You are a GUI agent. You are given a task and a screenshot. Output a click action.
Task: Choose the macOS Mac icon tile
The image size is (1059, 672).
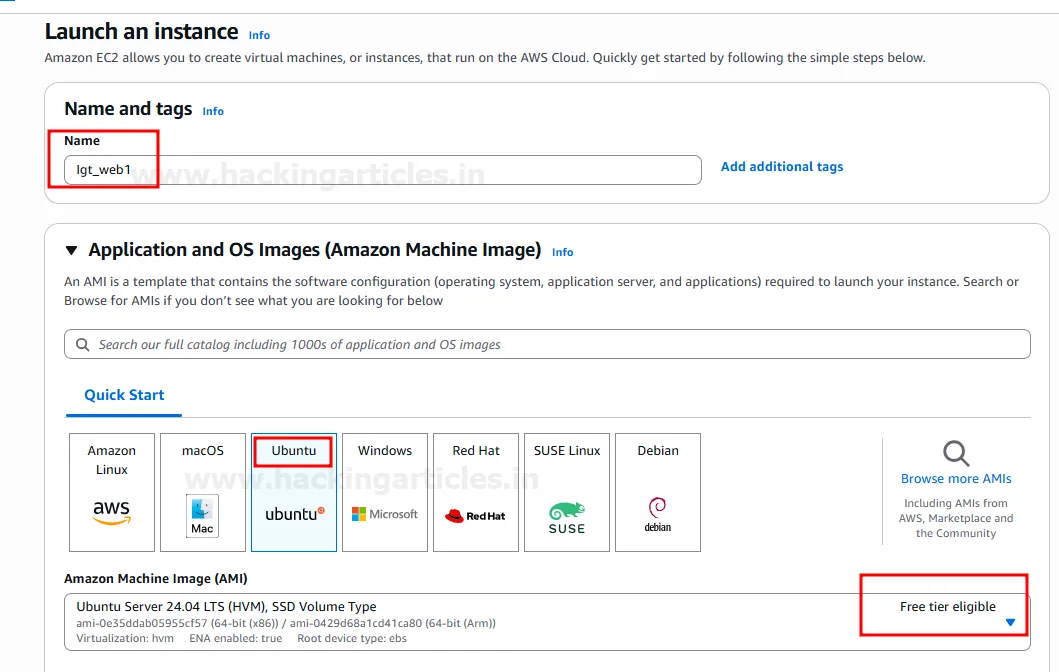(202, 492)
